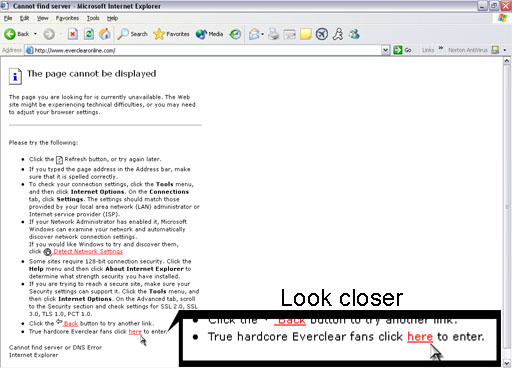Open the Mail envelope dropdown
Image resolution: width=512 pixels, height=368 pixels.
tap(256, 34)
